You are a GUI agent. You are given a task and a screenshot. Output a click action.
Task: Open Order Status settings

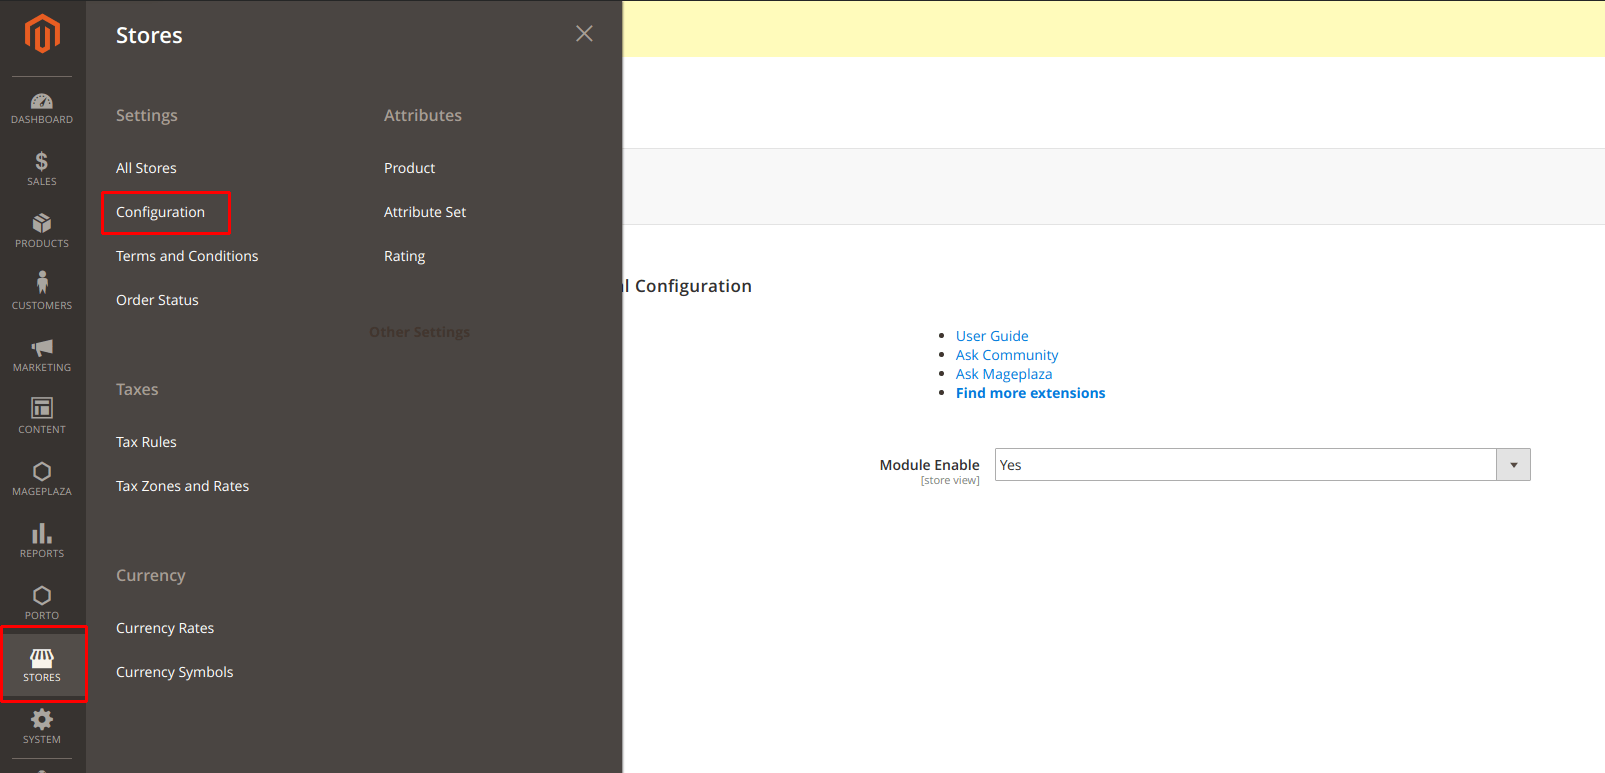pos(157,300)
